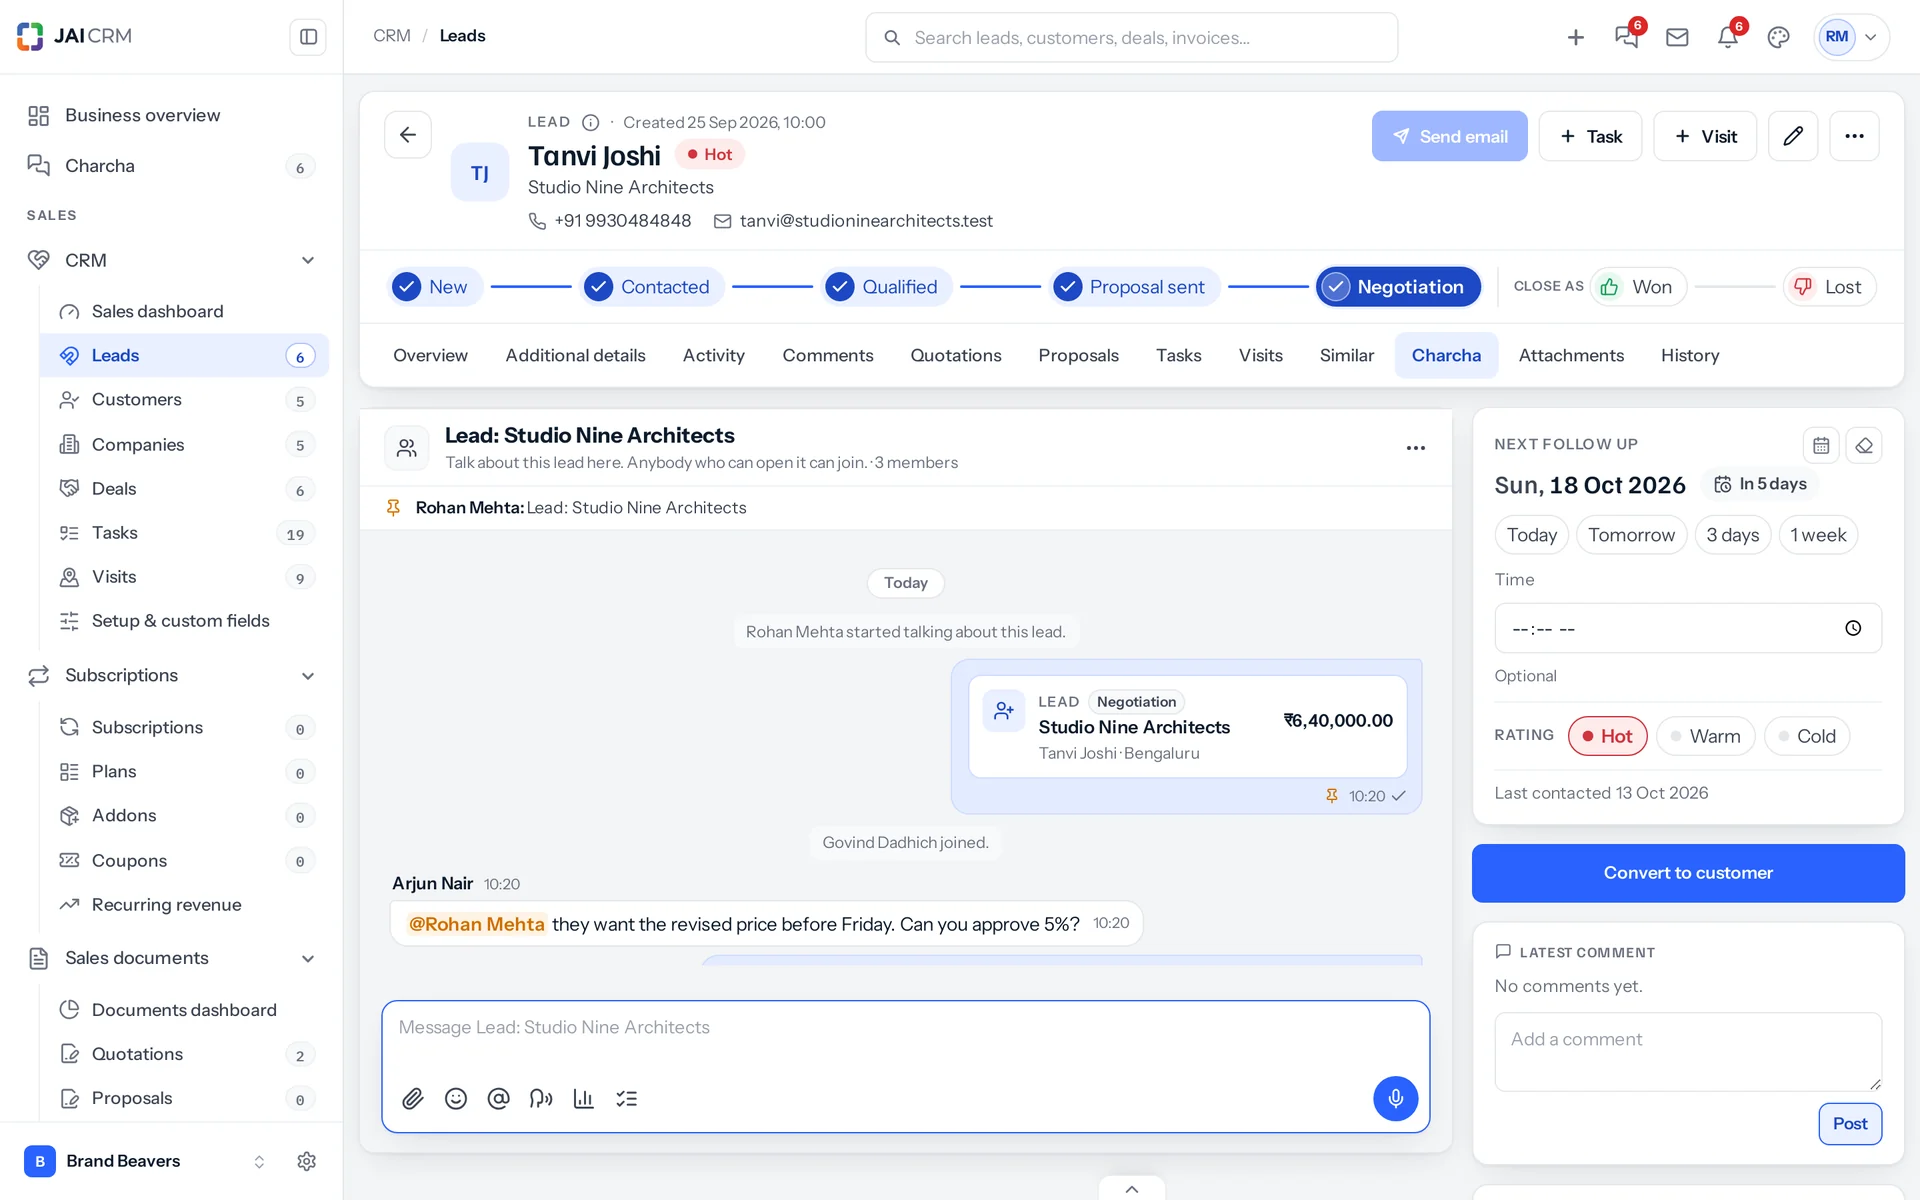Image resolution: width=1920 pixels, height=1200 pixels.
Task: Switch to the Quotations tab
Action: (955, 355)
